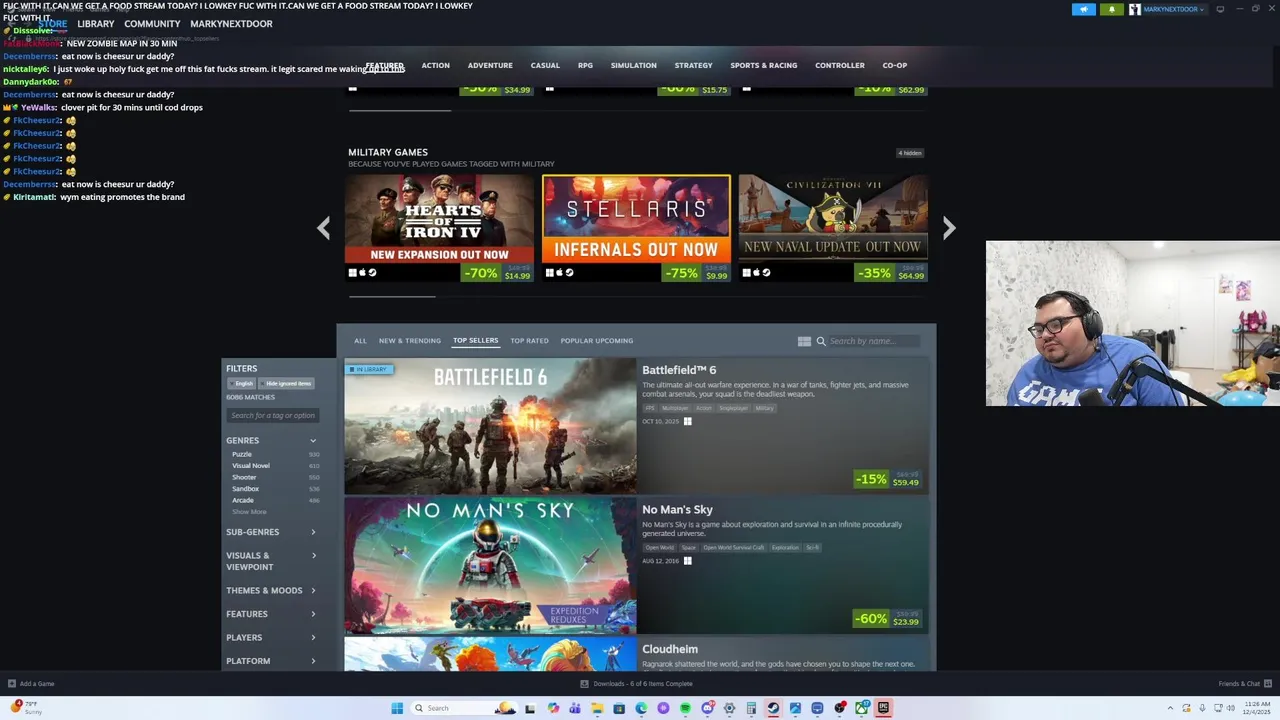
Task: Open the Civilization VII capsule
Action: coord(833,228)
